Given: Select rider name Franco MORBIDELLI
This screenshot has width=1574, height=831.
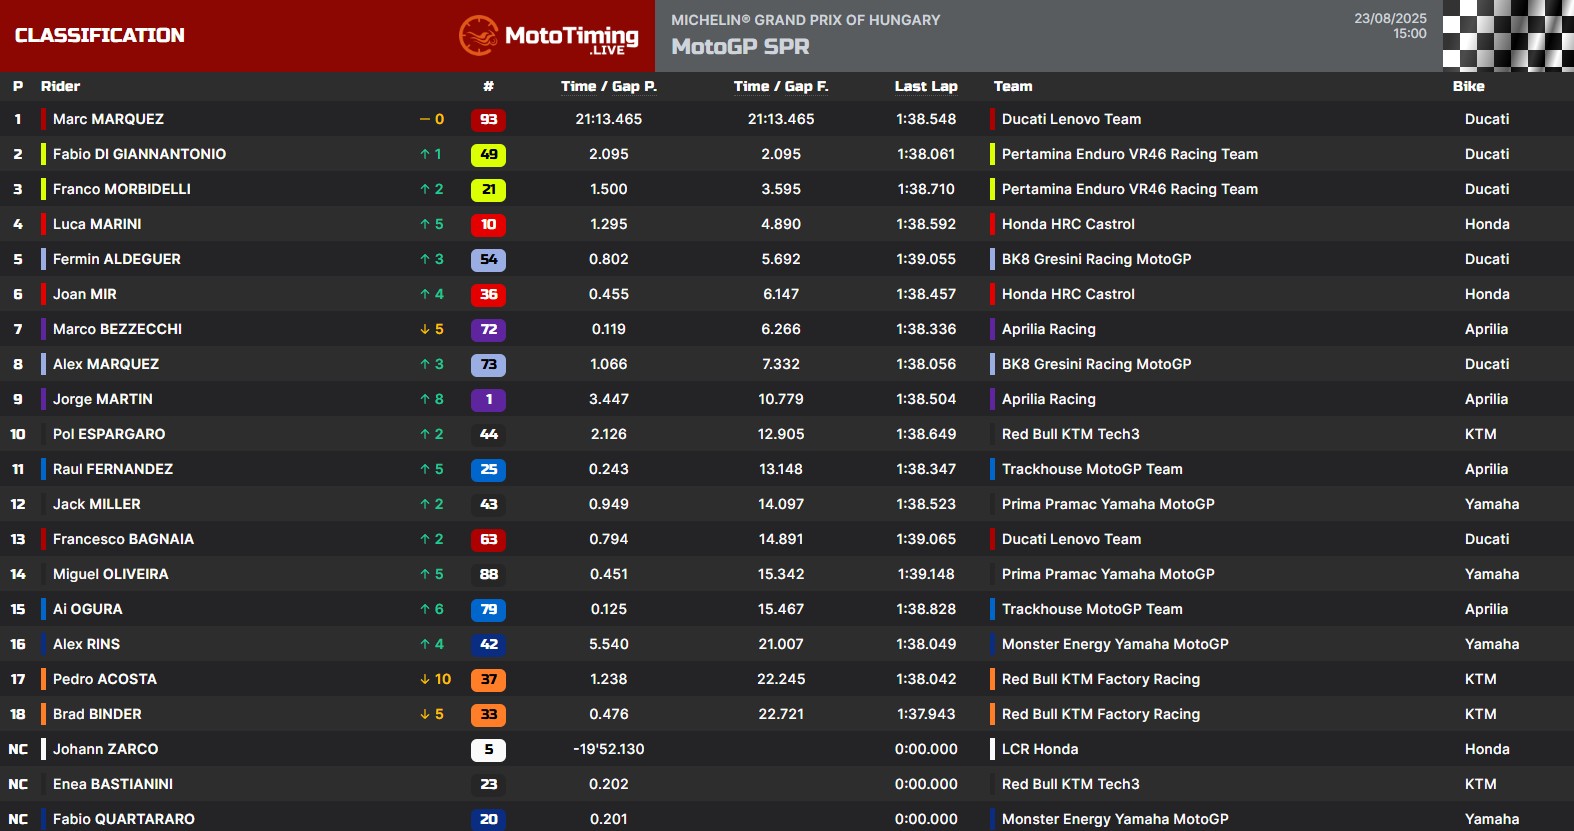Looking at the screenshot, I should click(x=121, y=189).
